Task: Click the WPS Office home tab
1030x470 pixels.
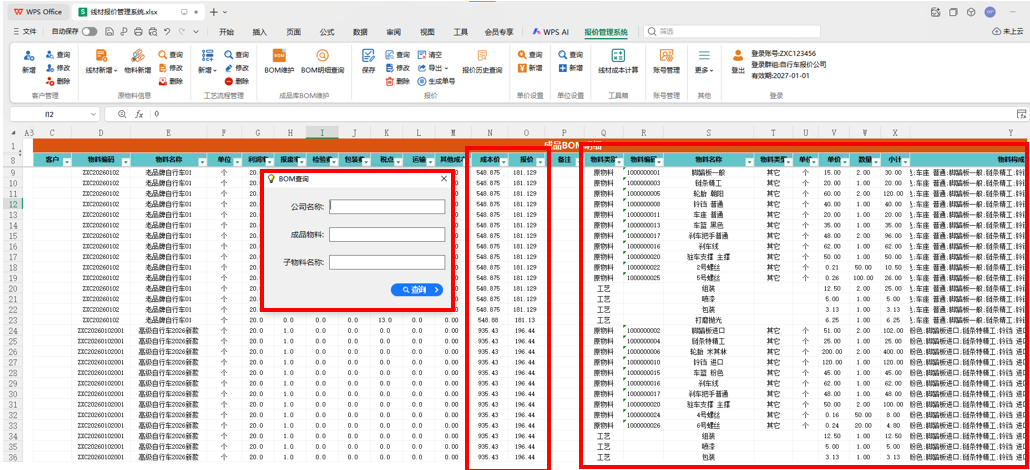Action: point(38,12)
